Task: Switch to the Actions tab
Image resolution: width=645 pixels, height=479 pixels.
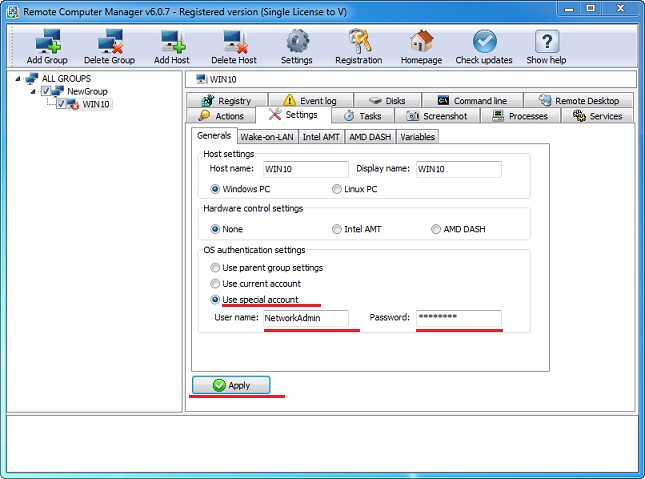Action: (221, 116)
